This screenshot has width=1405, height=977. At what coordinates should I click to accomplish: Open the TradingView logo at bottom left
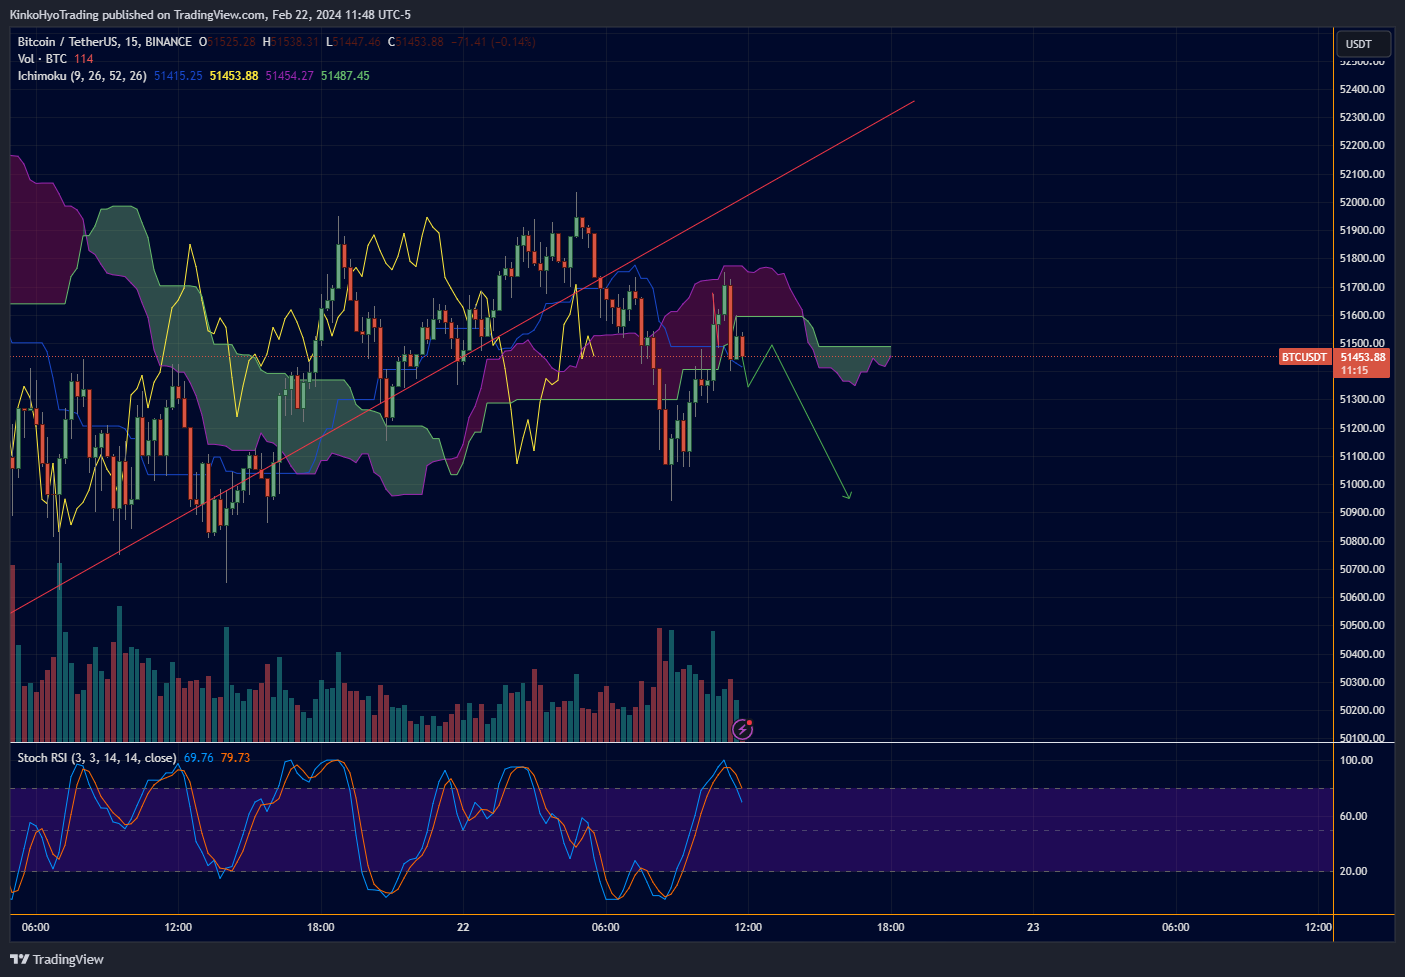click(x=57, y=959)
